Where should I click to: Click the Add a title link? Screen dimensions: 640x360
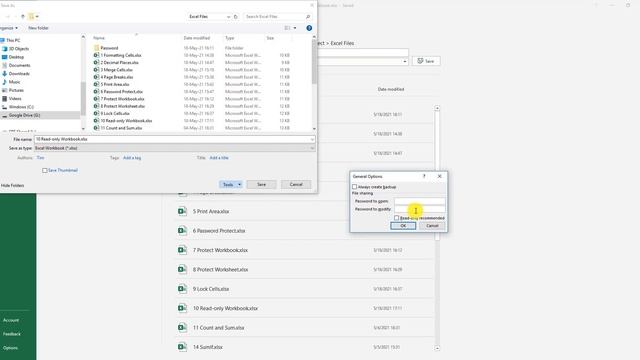click(x=219, y=158)
